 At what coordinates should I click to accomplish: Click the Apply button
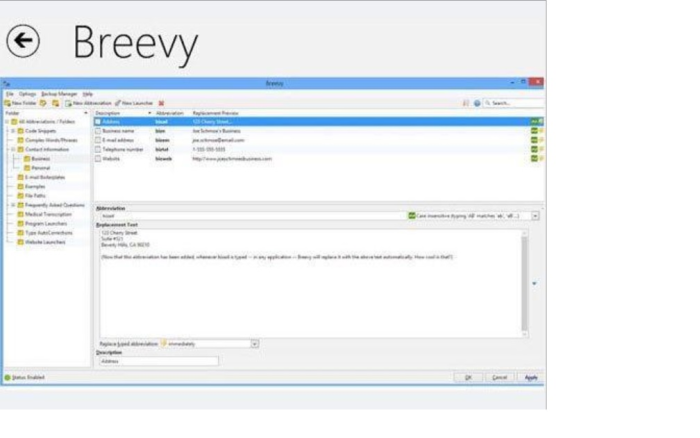(531, 378)
